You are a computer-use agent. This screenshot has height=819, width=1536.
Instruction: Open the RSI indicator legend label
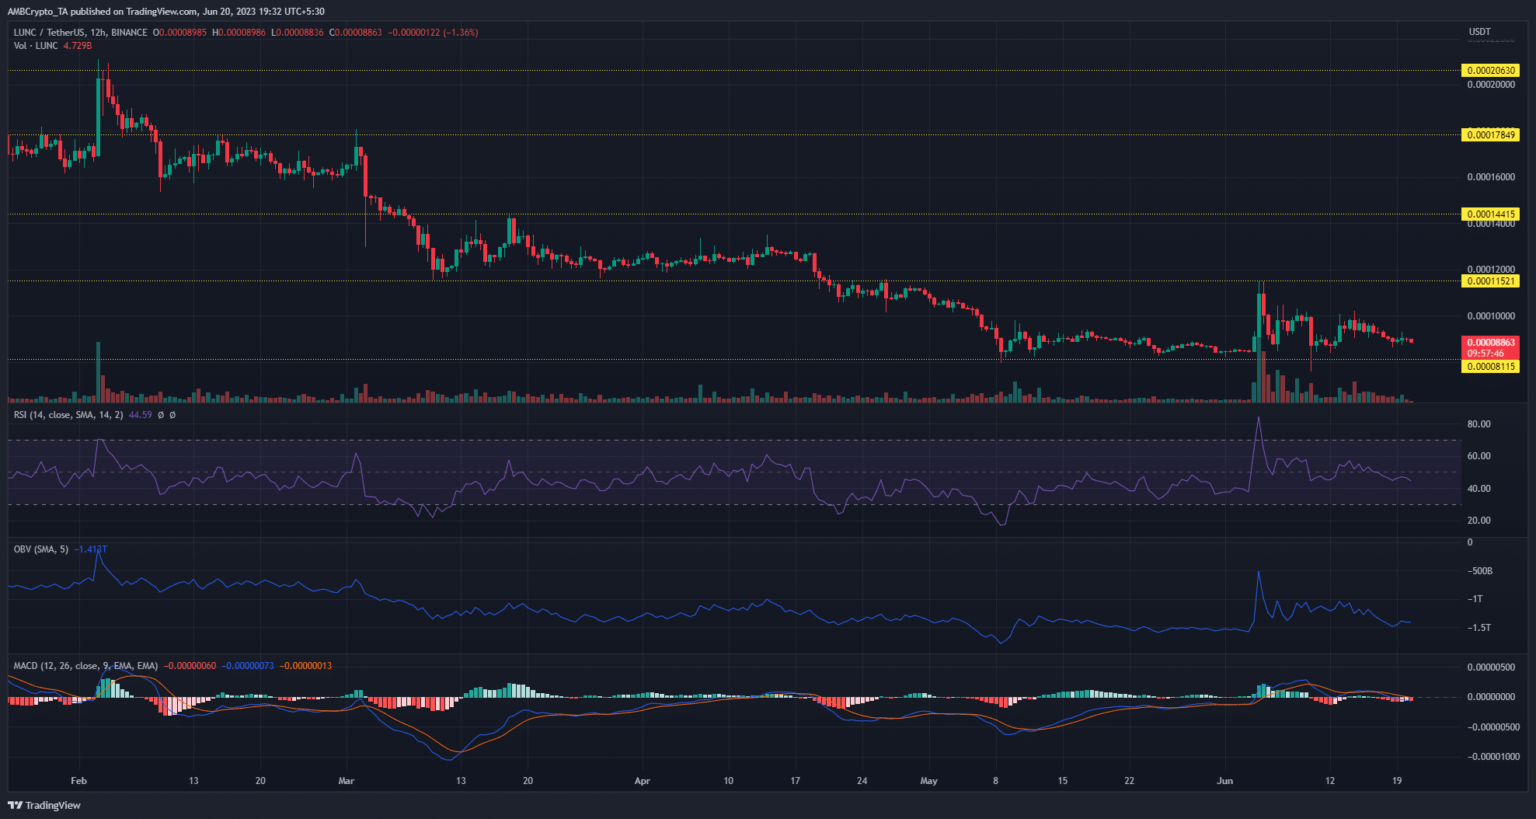click(x=67, y=414)
